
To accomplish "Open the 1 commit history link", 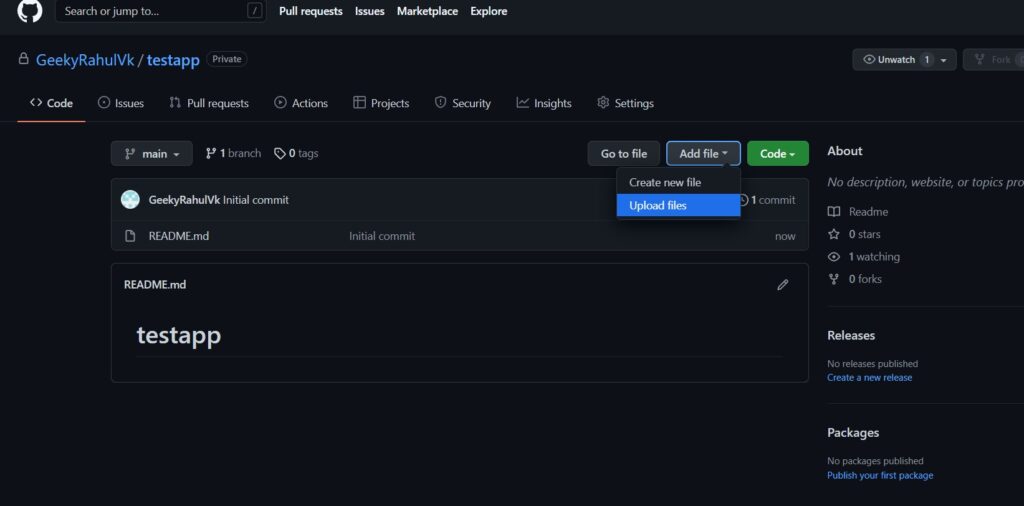I will [x=767, y=200].
